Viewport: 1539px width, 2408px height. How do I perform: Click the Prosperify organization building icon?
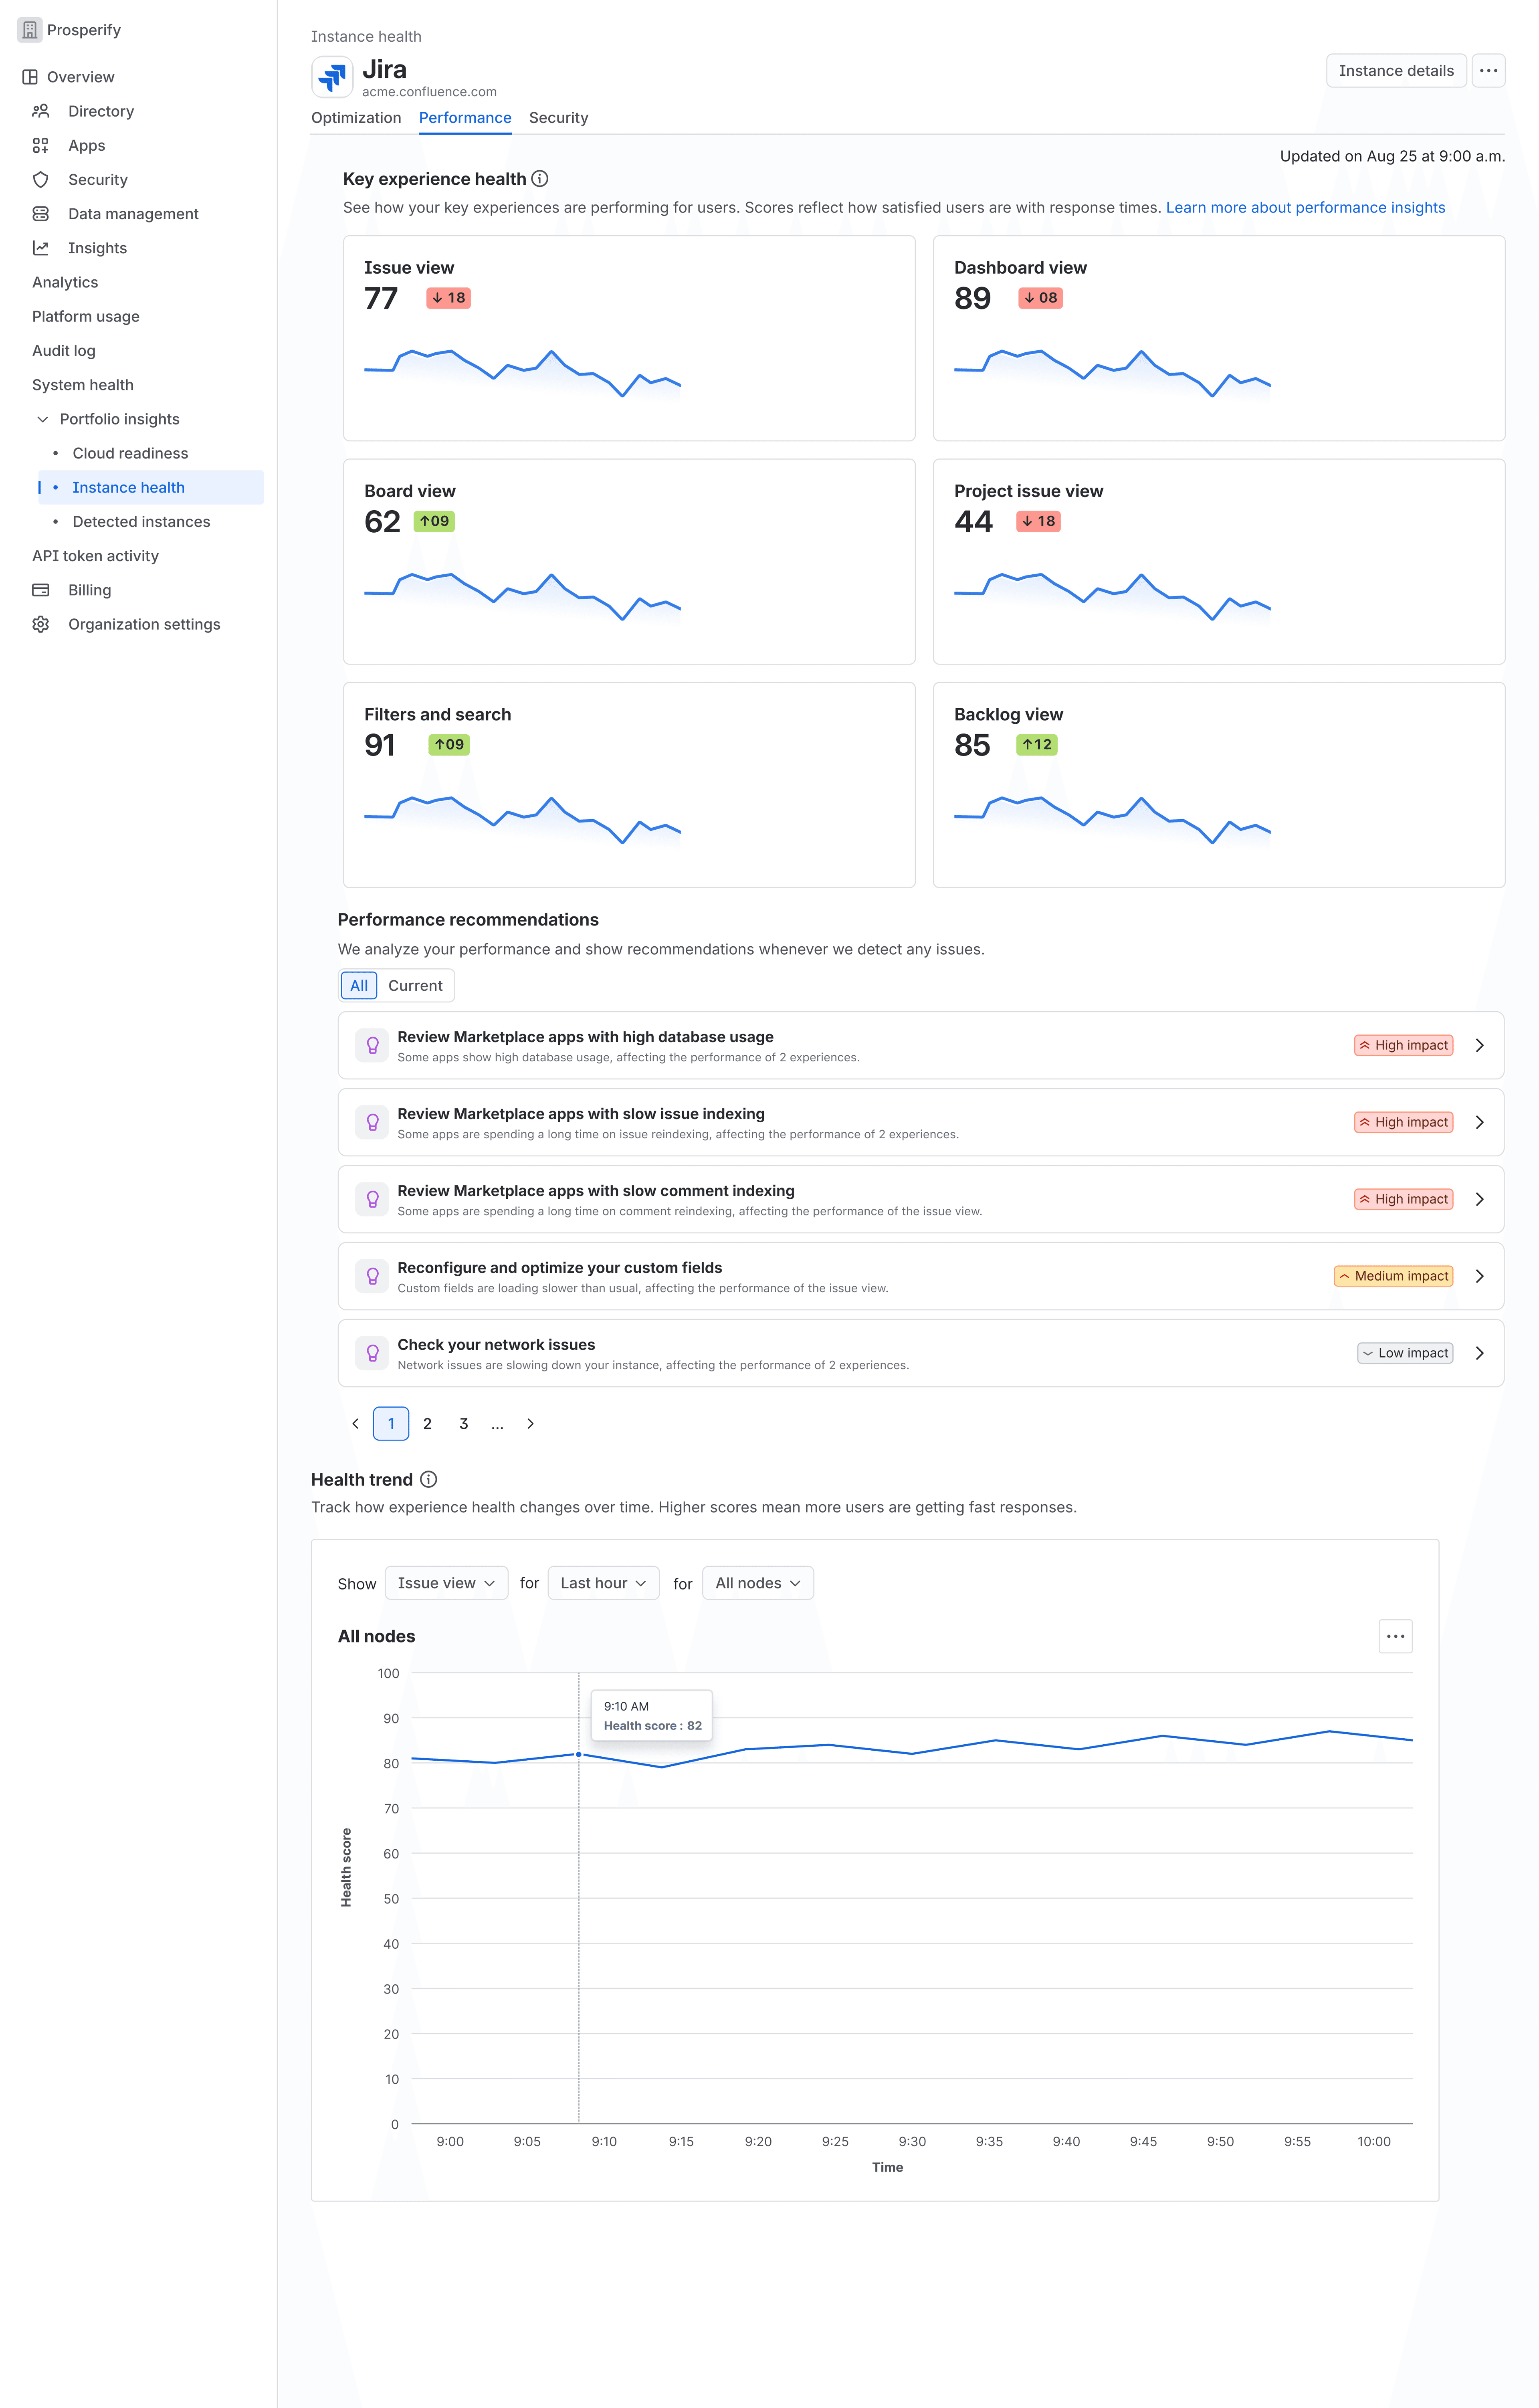tap(30, 30)
